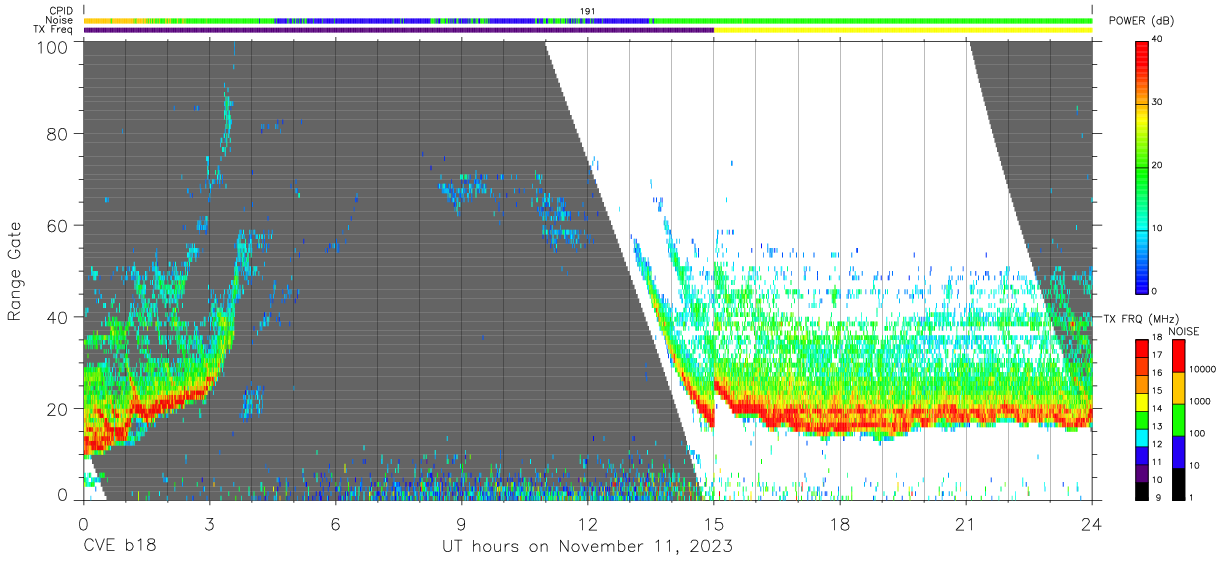Click the yellow block in NOISE color bar
1228x567 pixels.
click(1180, 388)
